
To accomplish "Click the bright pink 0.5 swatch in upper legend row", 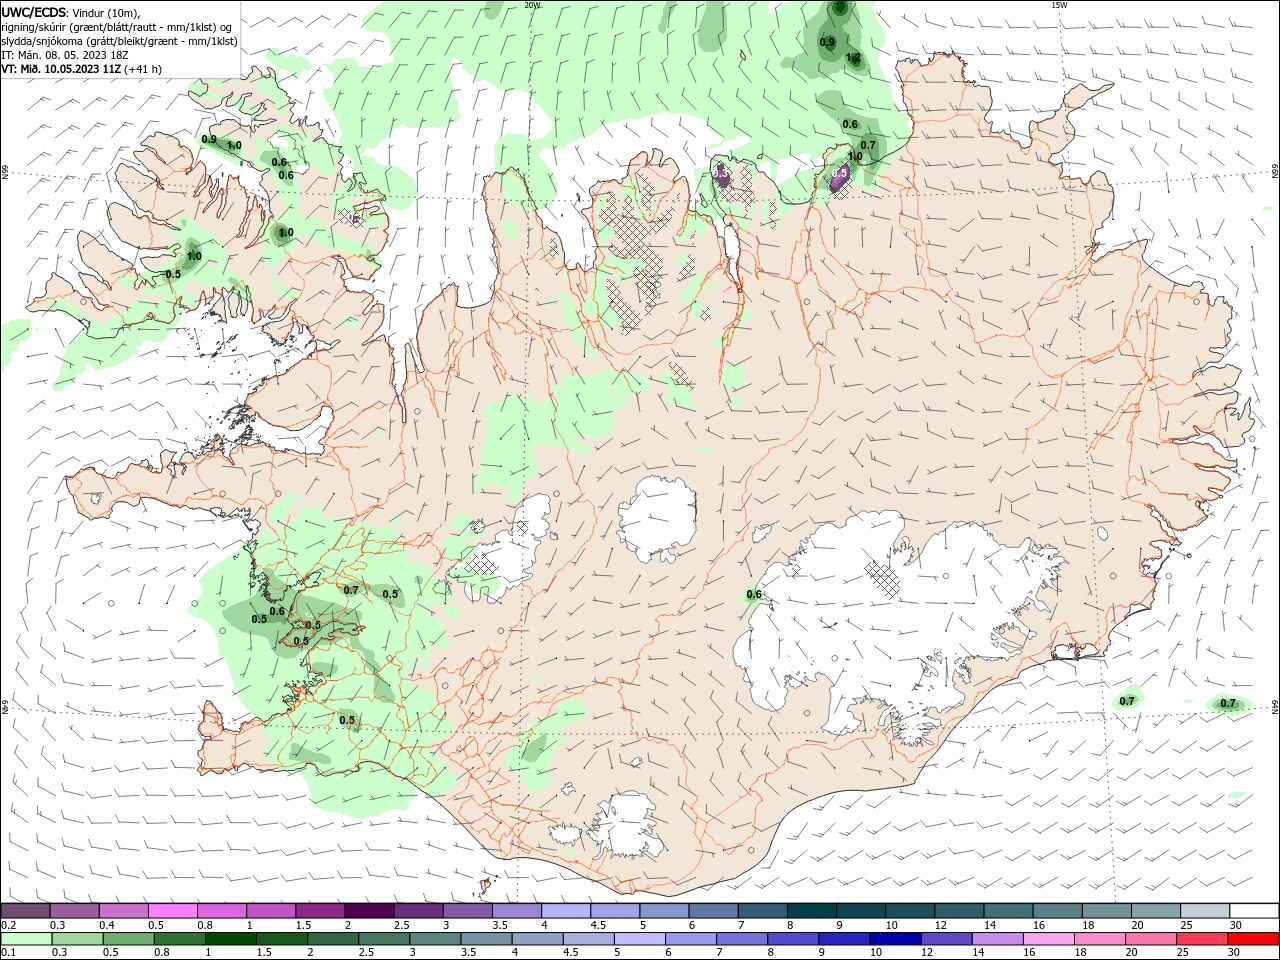I will 172,911.
